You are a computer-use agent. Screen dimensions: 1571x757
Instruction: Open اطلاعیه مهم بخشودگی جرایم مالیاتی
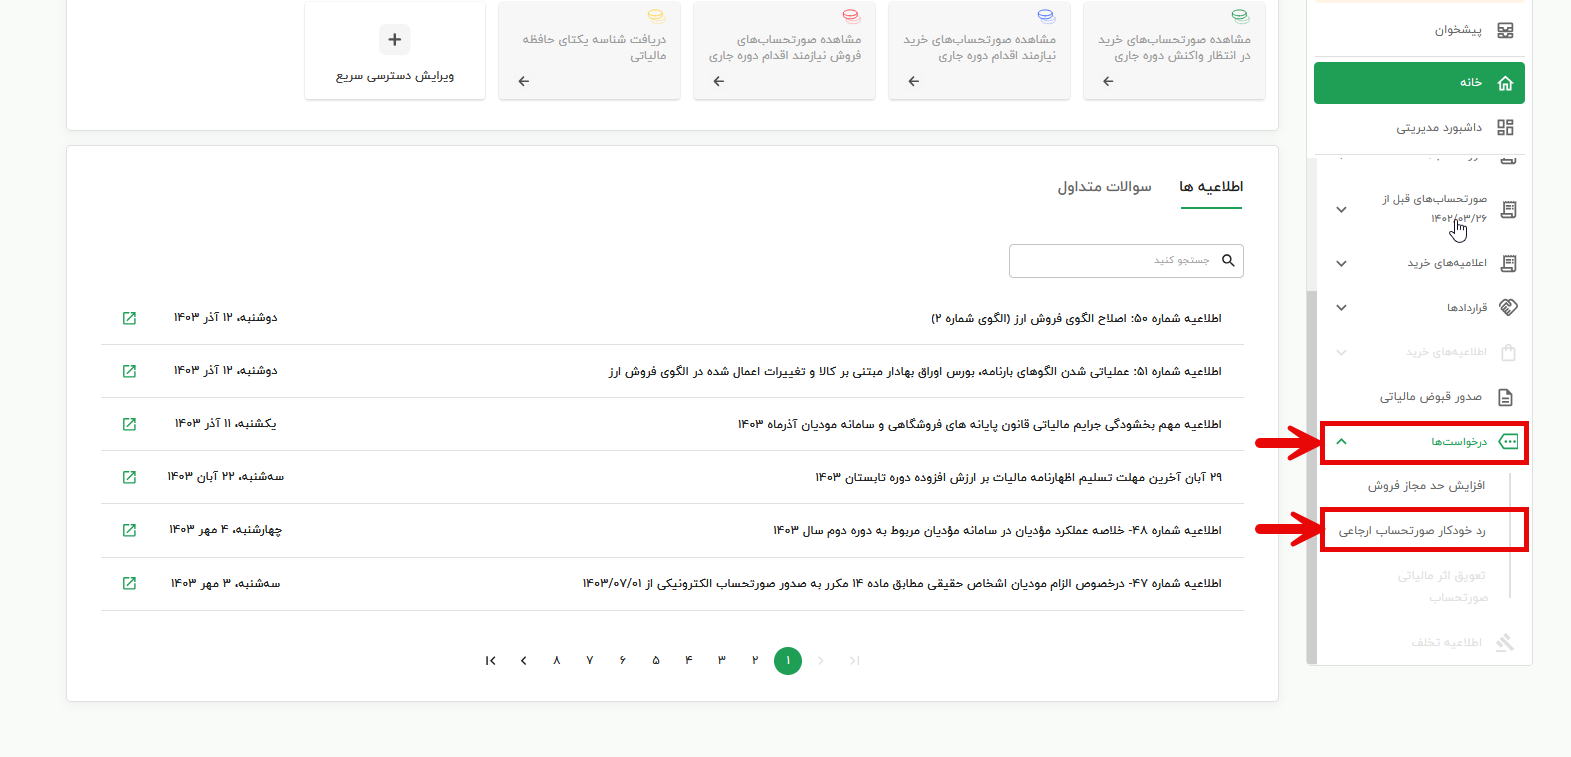(980, 424)
